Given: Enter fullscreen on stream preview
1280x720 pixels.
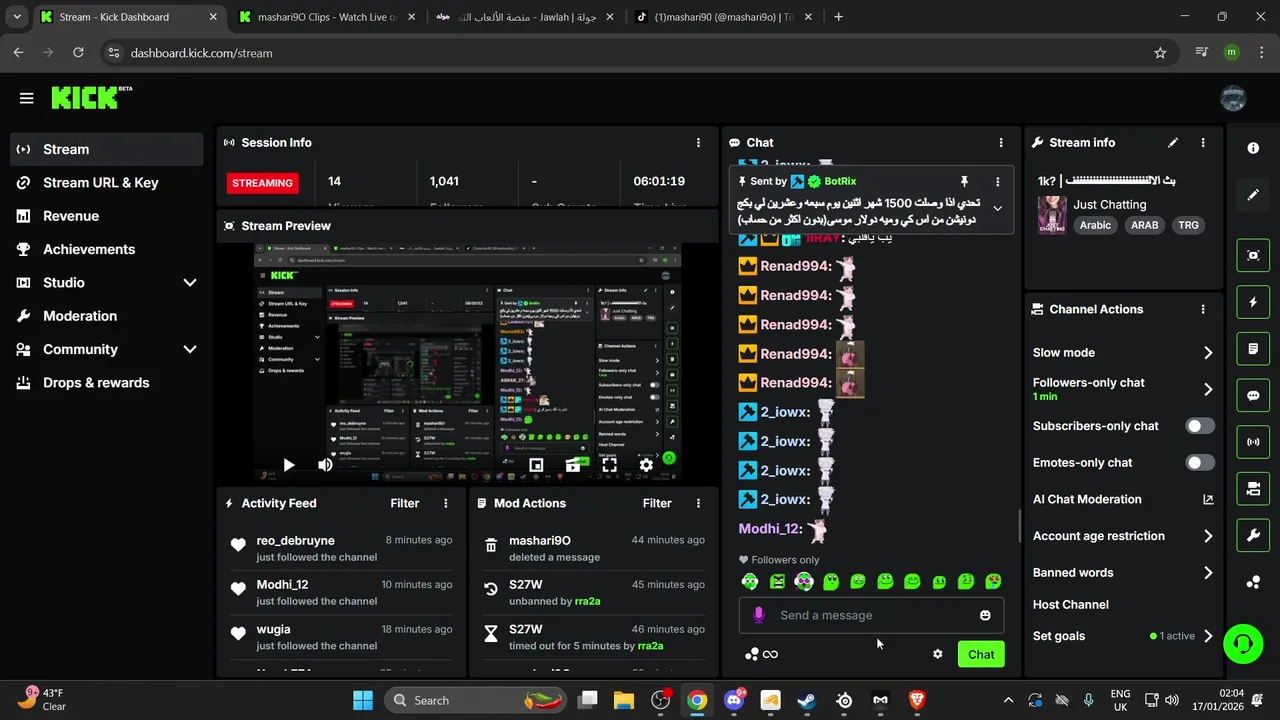Looking at the screenshot, I should pos(609,465).
